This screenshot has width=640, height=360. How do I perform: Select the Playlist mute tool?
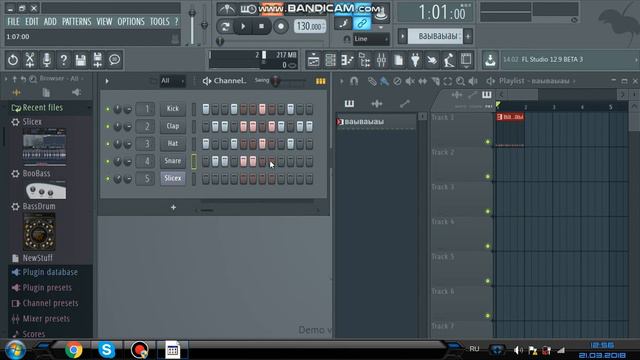[x=410, y=81]
